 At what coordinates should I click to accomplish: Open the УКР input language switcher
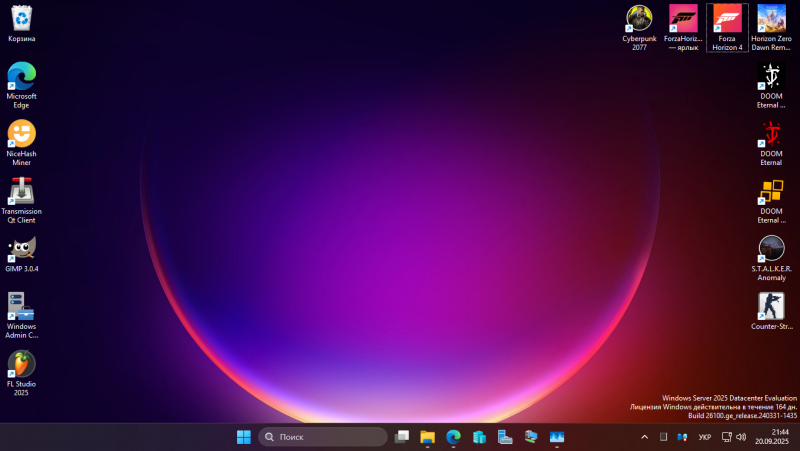705,437
